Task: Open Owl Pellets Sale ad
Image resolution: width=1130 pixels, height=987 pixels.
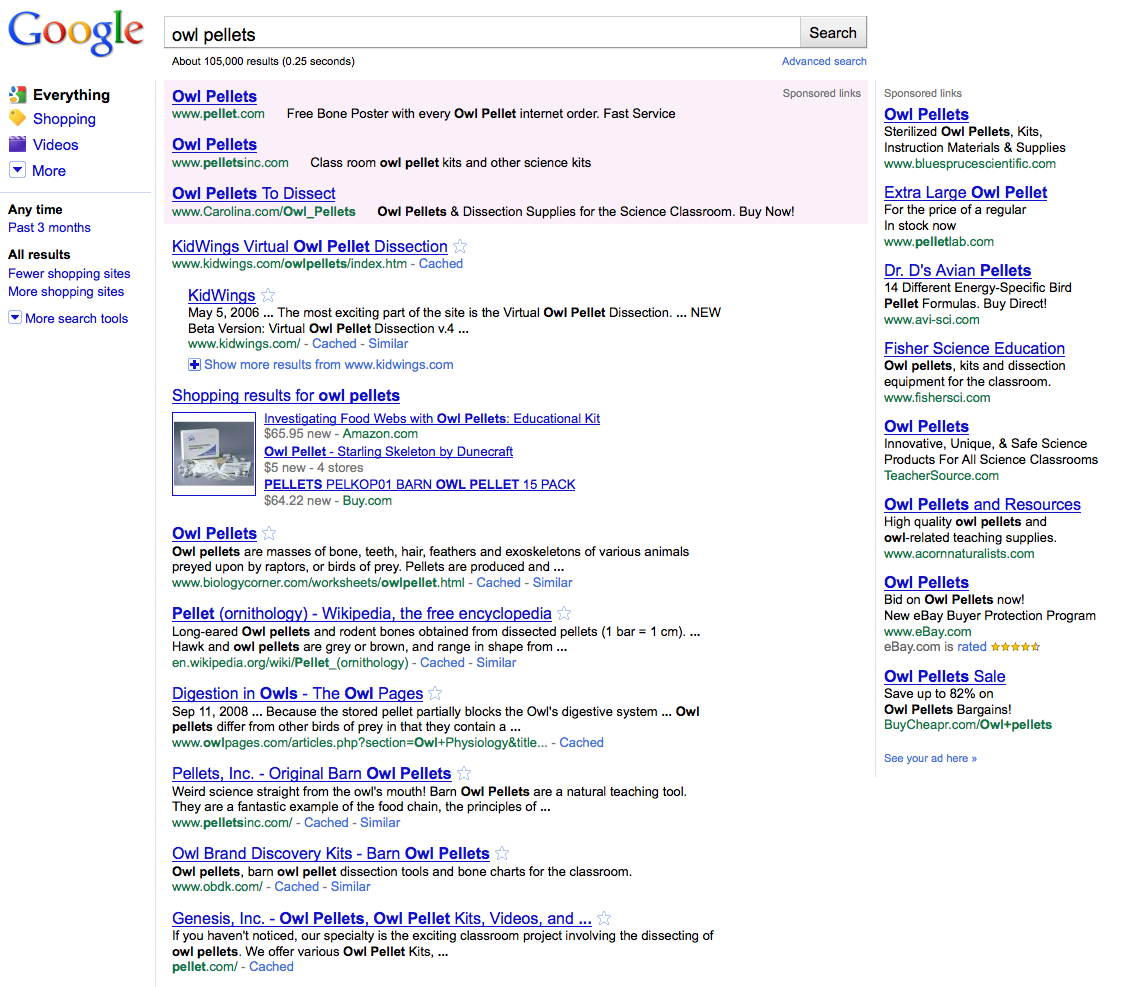Action: coord(944,676)
